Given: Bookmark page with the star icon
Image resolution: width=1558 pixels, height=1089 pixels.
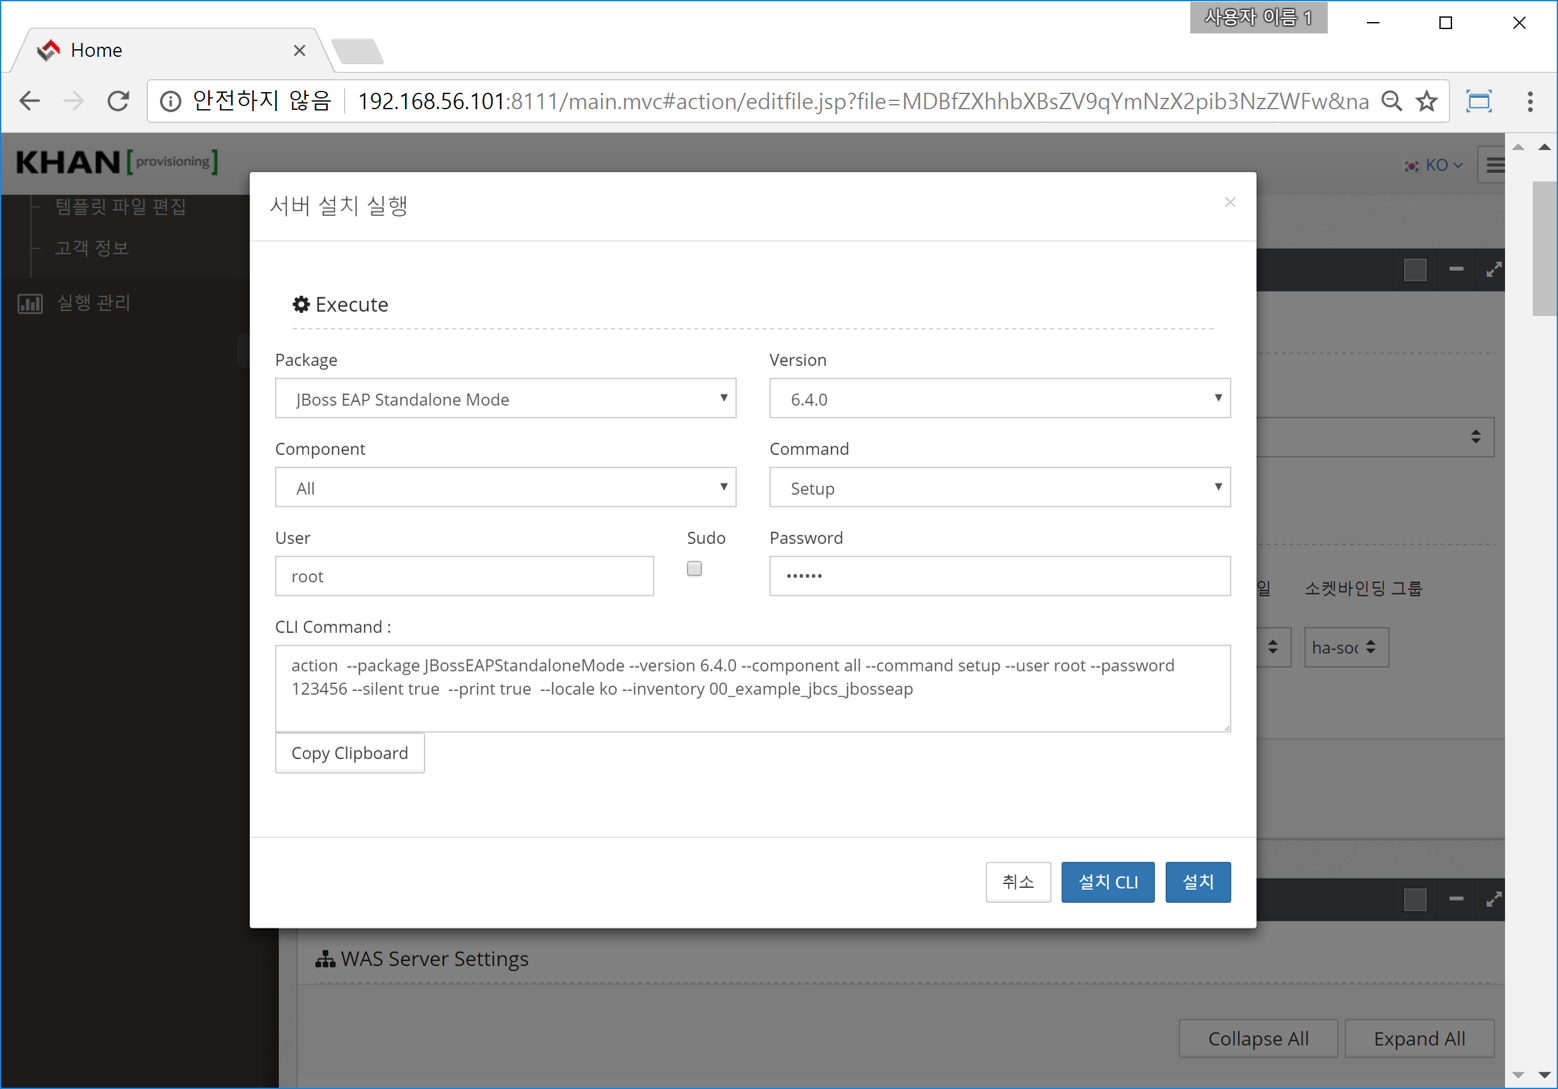Looking at the screenshot, I should [1427, 101].
